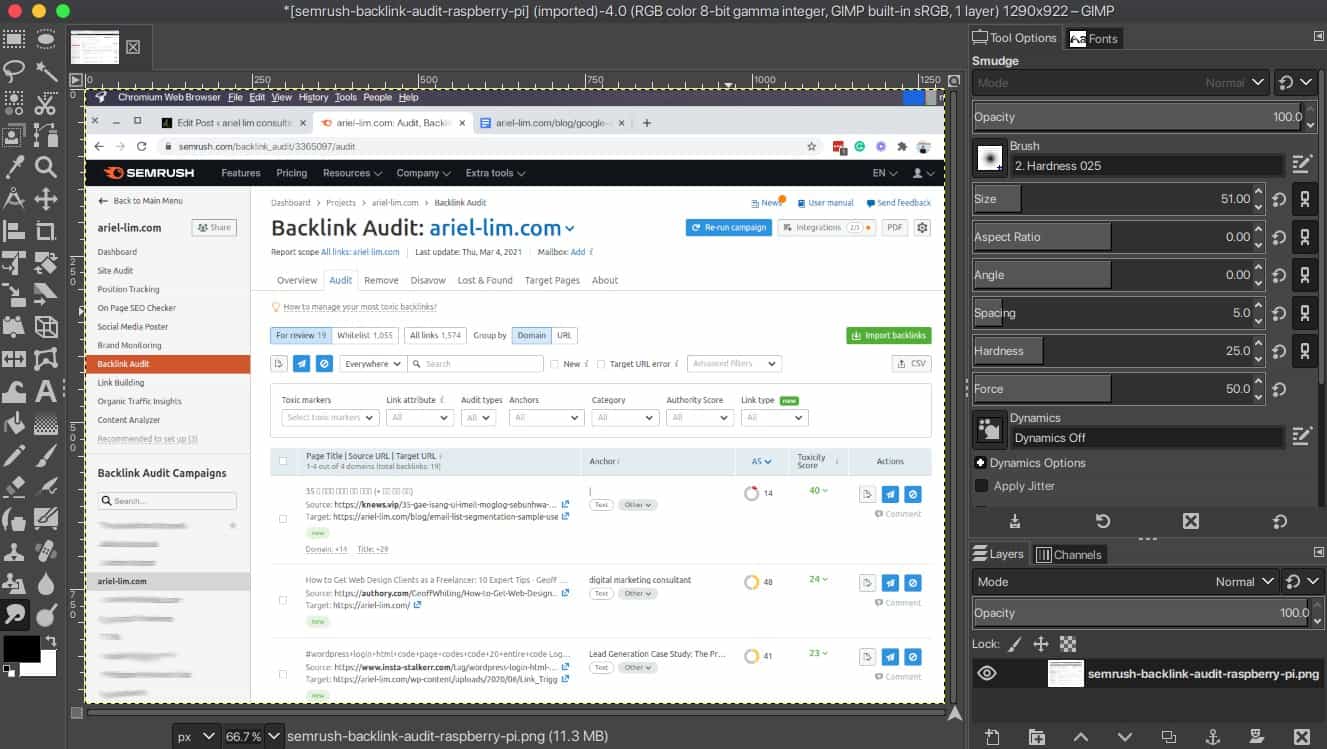1327x749 pixels.
Task: Open the unit px dropdown in status bar
Action: point(196,736)
